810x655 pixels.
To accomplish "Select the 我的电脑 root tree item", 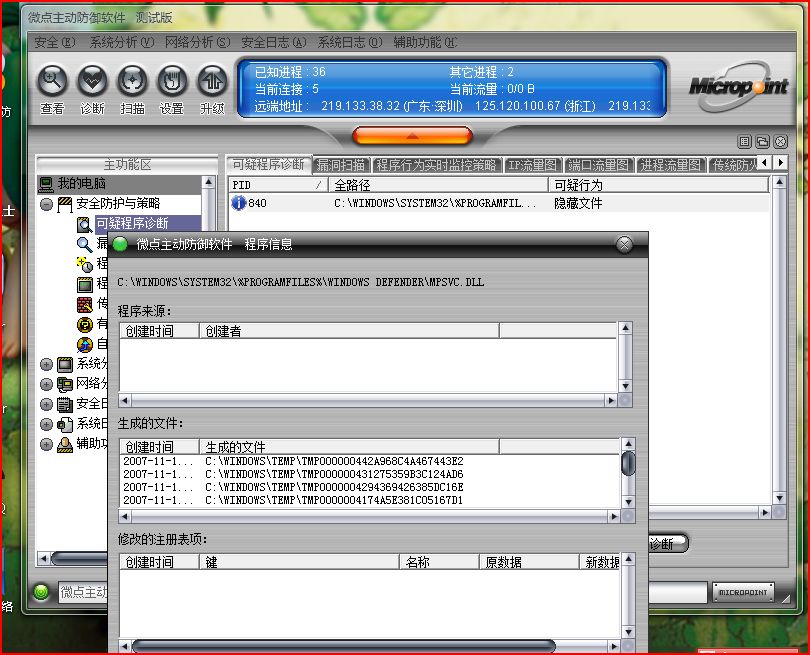I will pyautogui.click(x=82, y=183).
